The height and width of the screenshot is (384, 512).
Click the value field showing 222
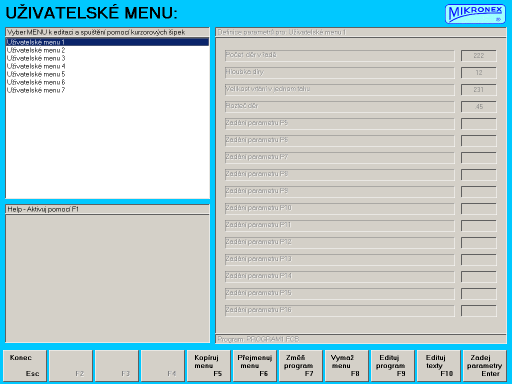tap(479, 56)
